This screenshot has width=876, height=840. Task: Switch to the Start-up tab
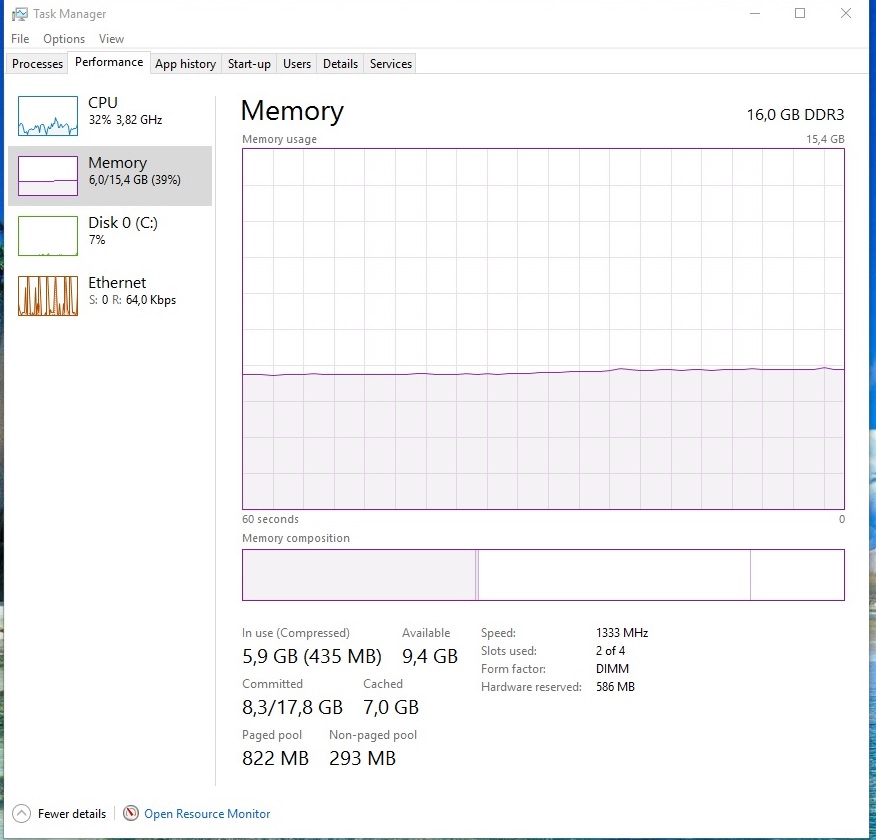coord(249,64)
